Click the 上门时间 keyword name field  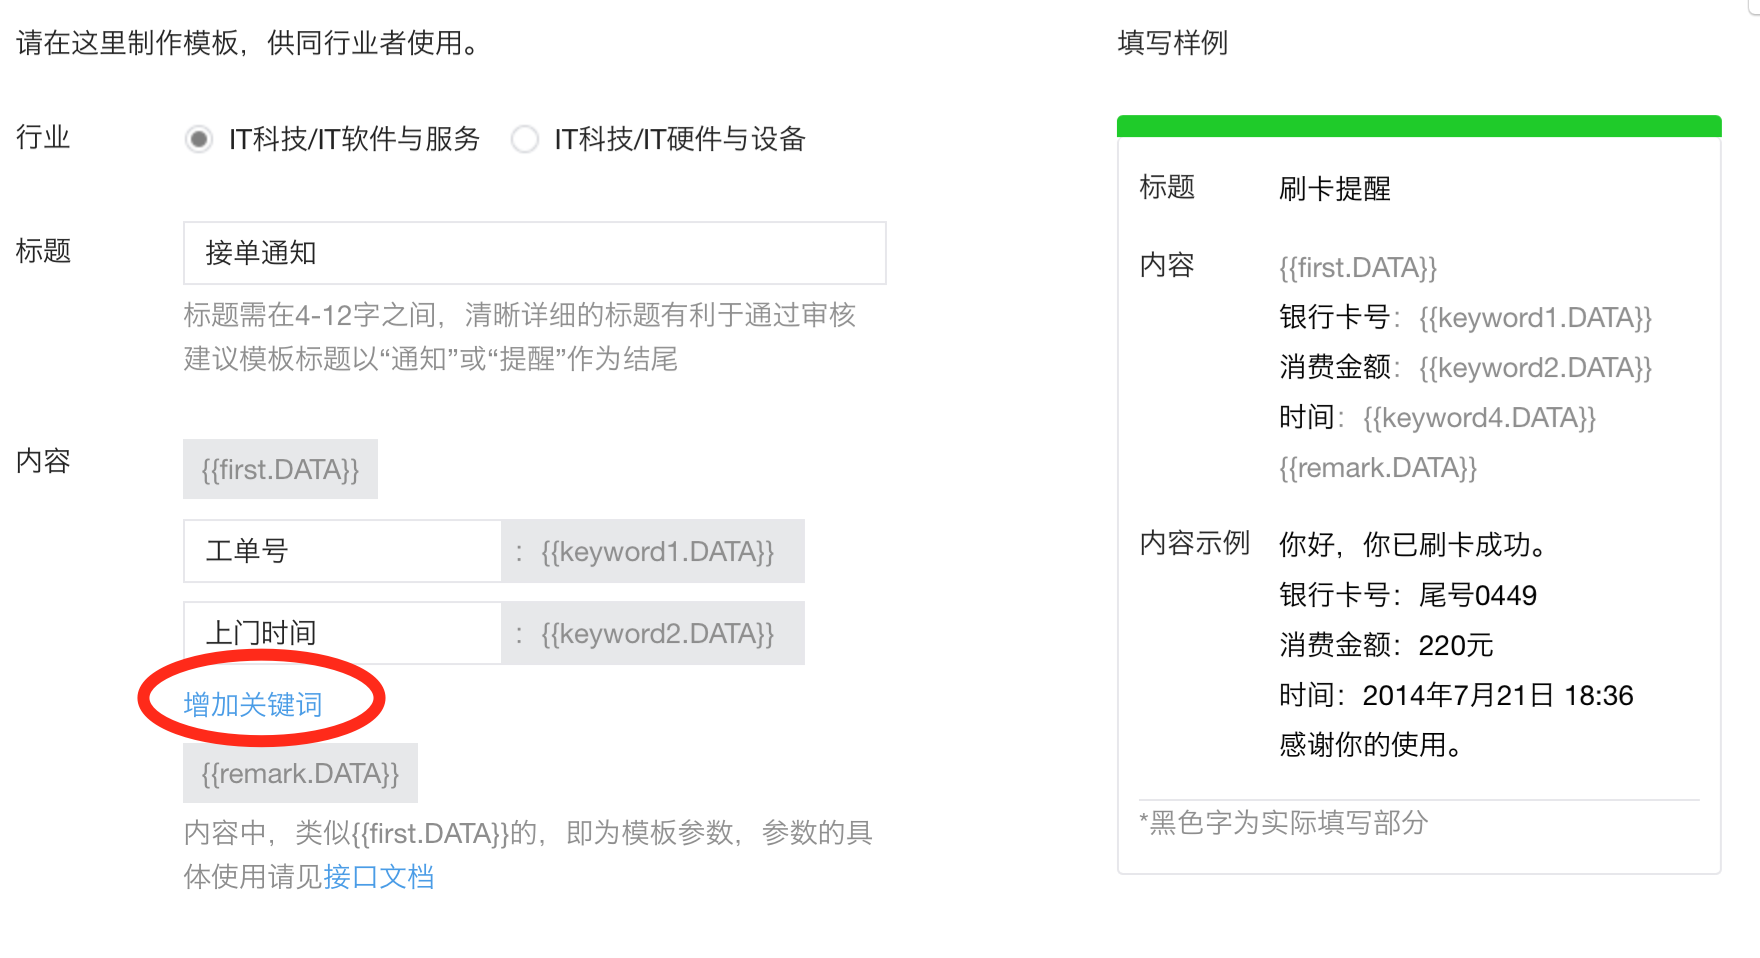[341, 633]
